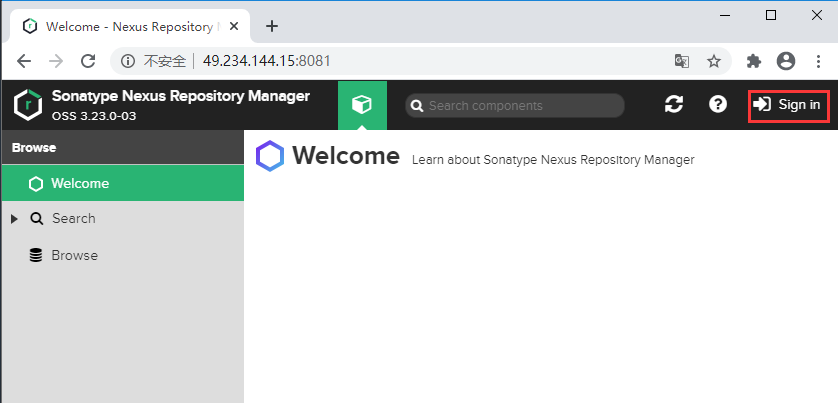838x403 pixels.
Task: Bookmark this page with the star icon
Action: [x=714, y=61]
